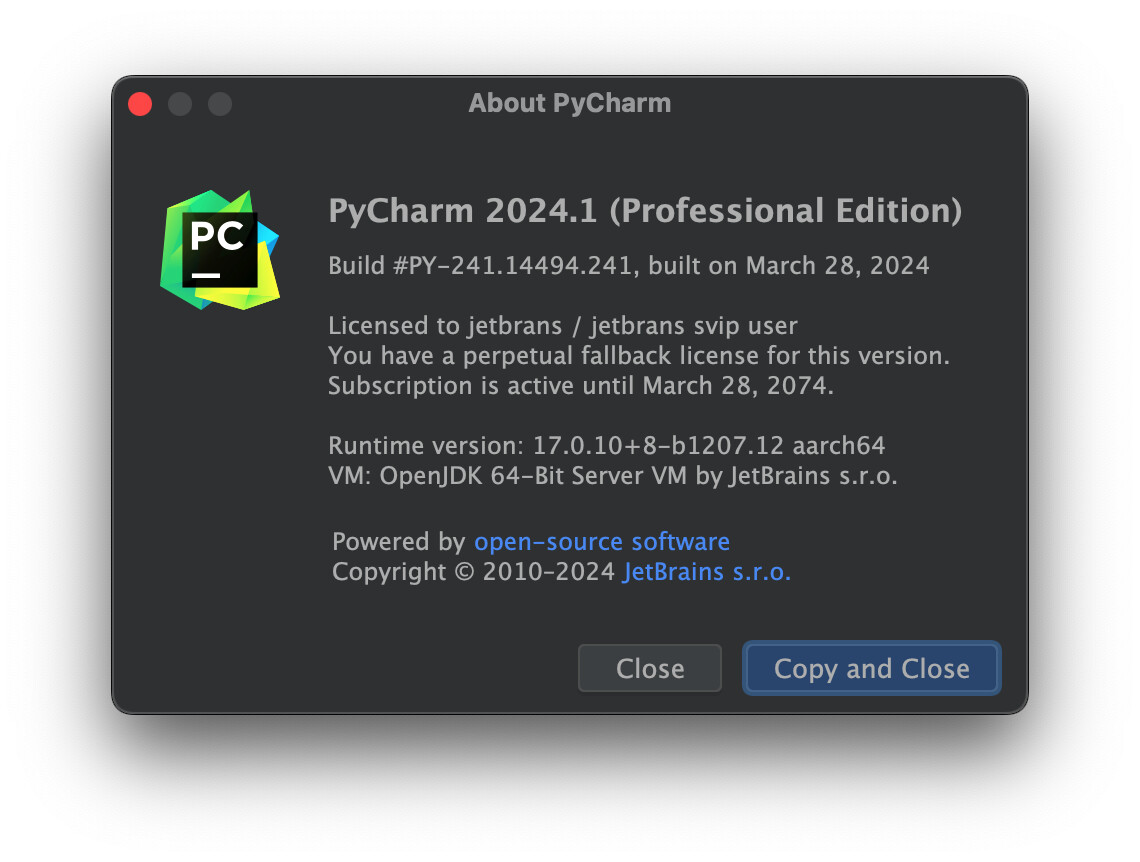Click the Copy and Close button
1140x862 pixels.
click(872, 668)
